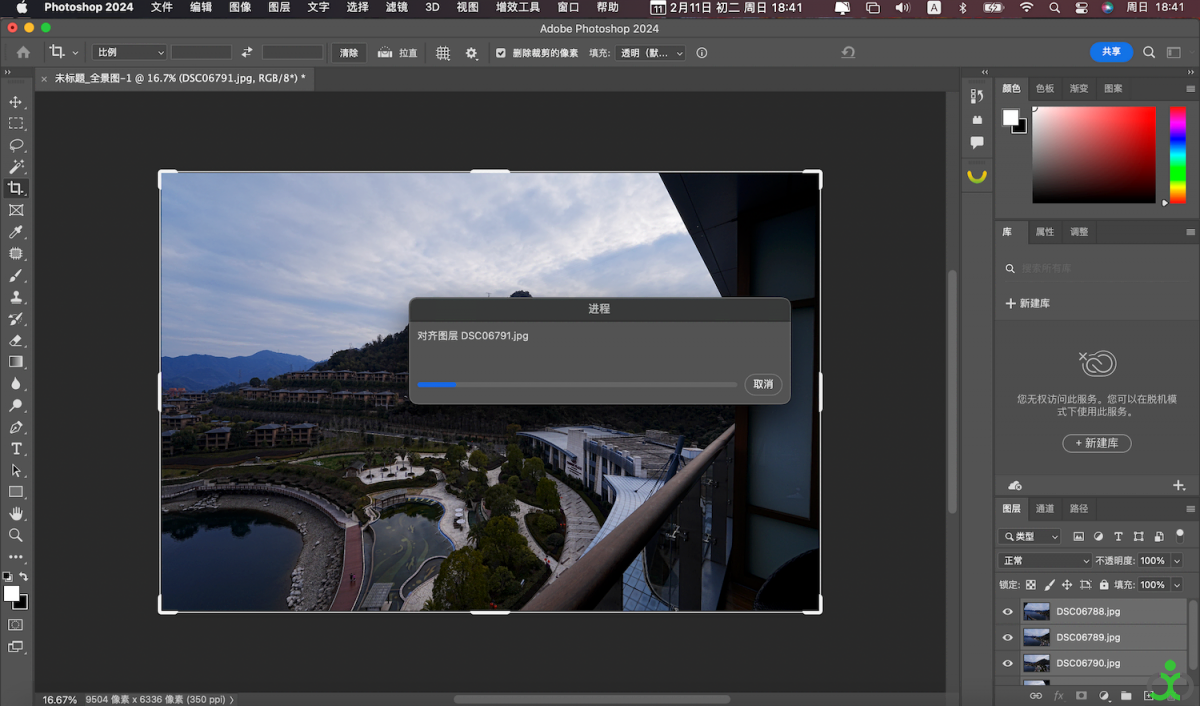Open the crop tool preset picker arrow
This screenshot has width=1200, height=706.
(75, 53)
